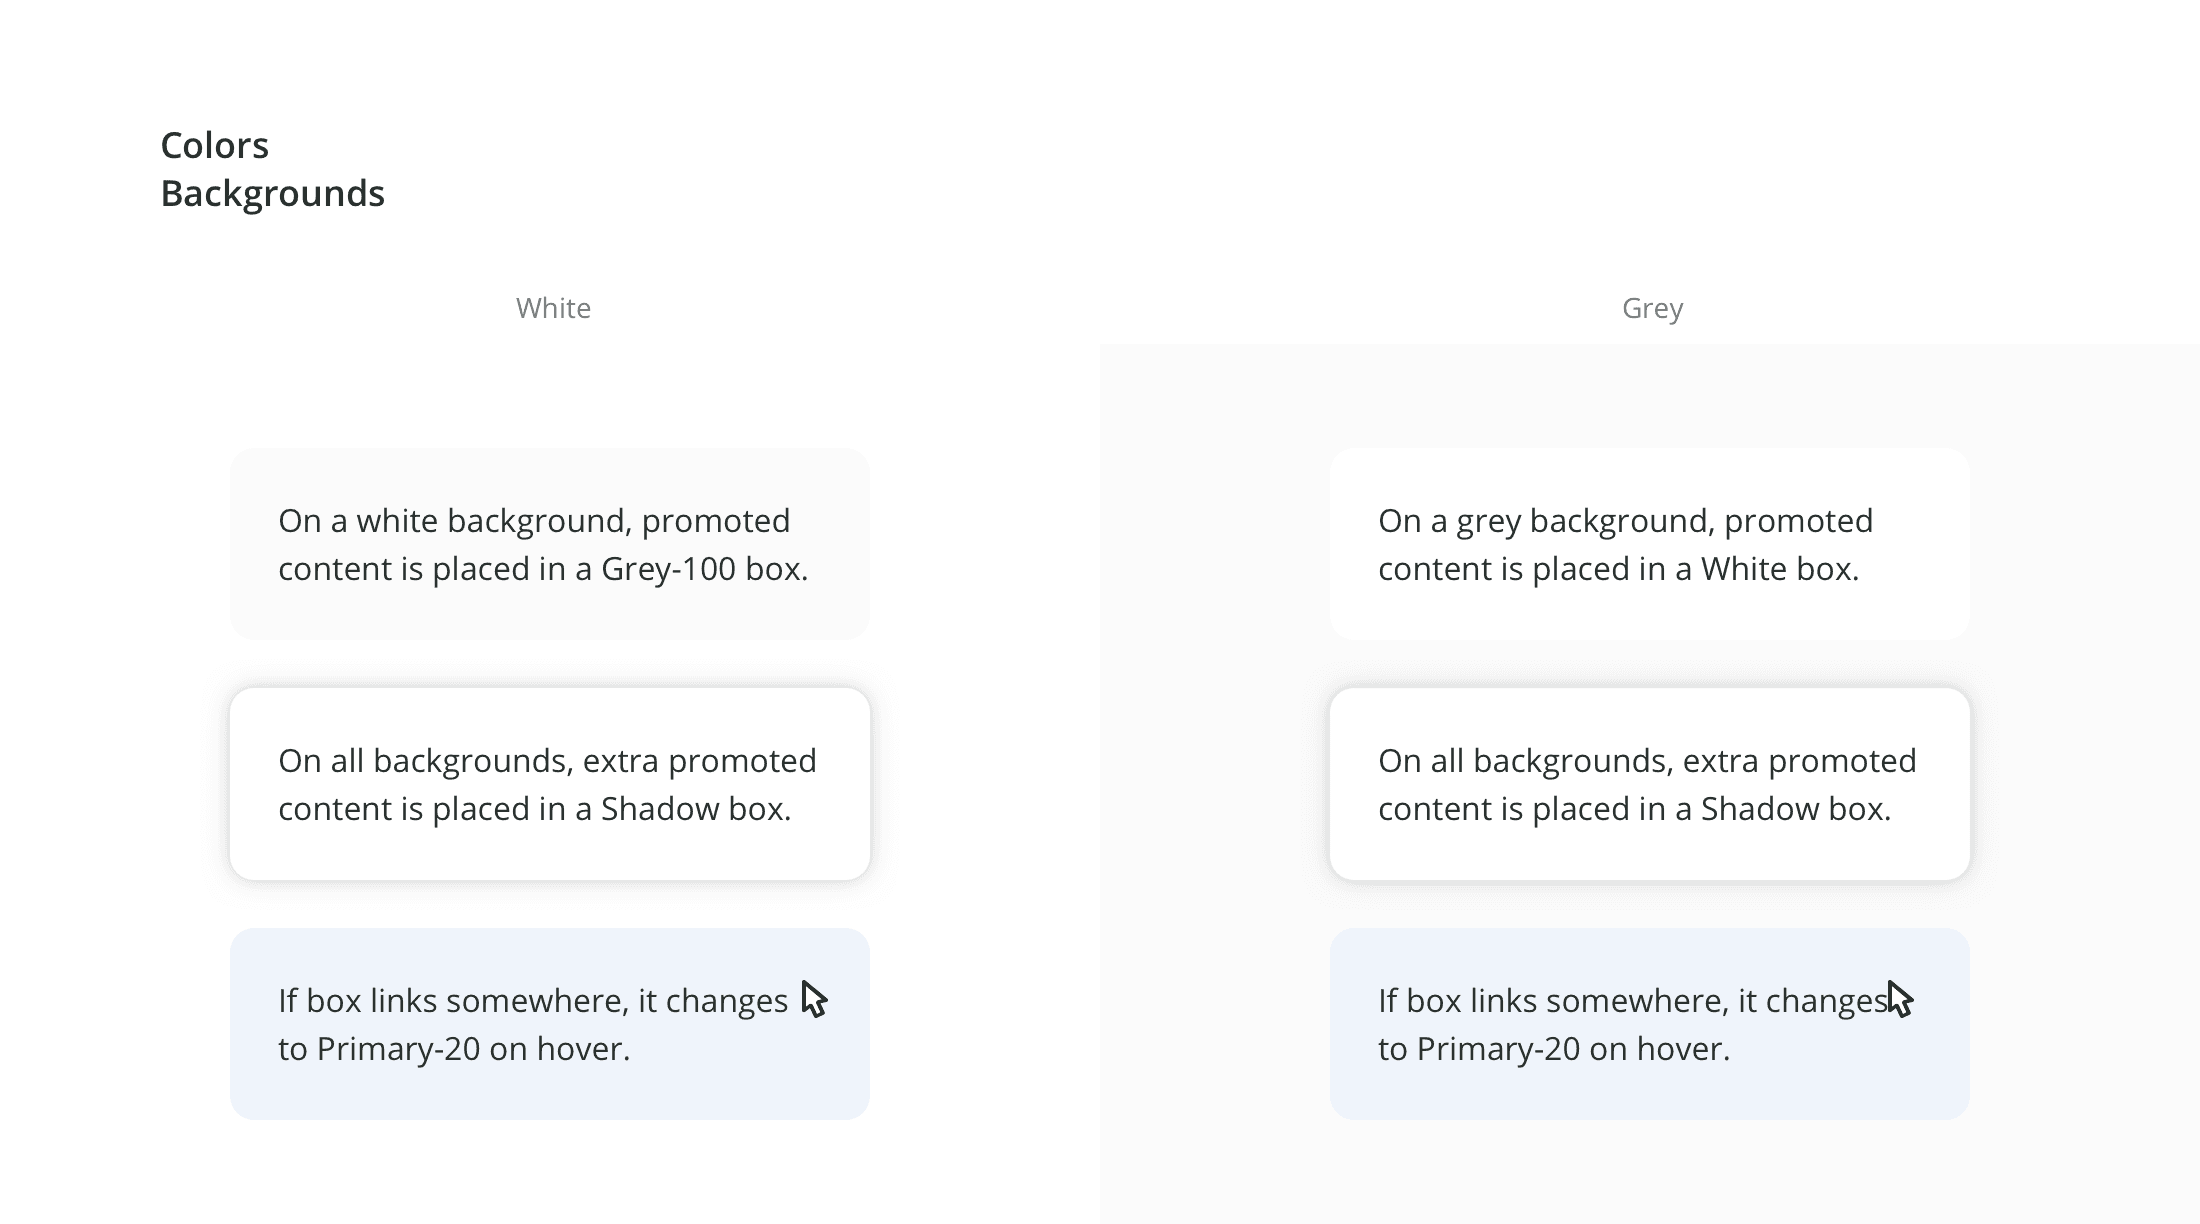Click the Colors heading

[x=214, y=146]
